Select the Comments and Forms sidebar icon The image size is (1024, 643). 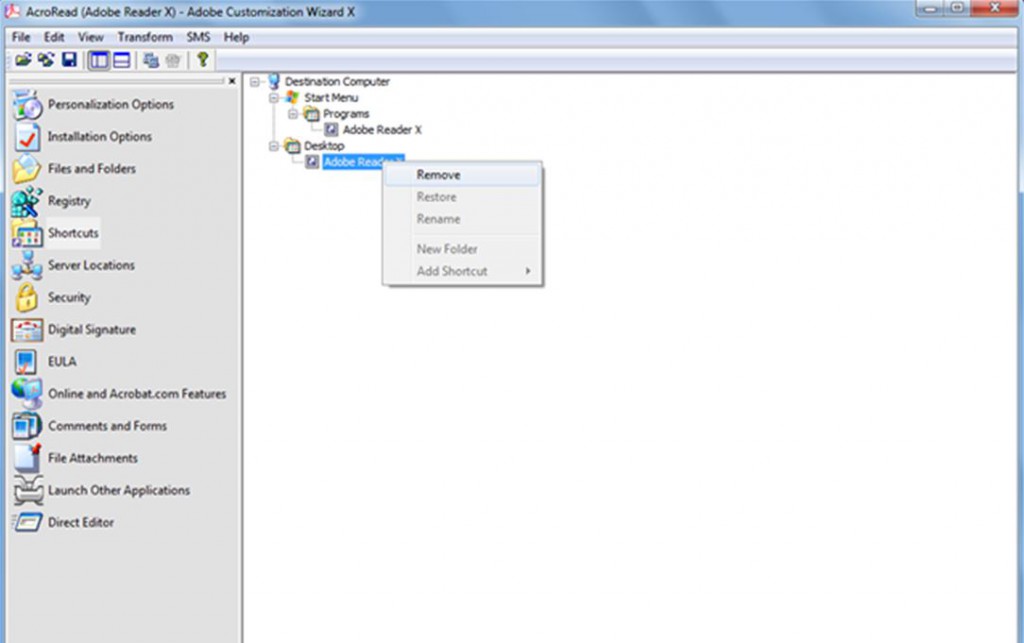pyautogui.click(x=27, y=426)
